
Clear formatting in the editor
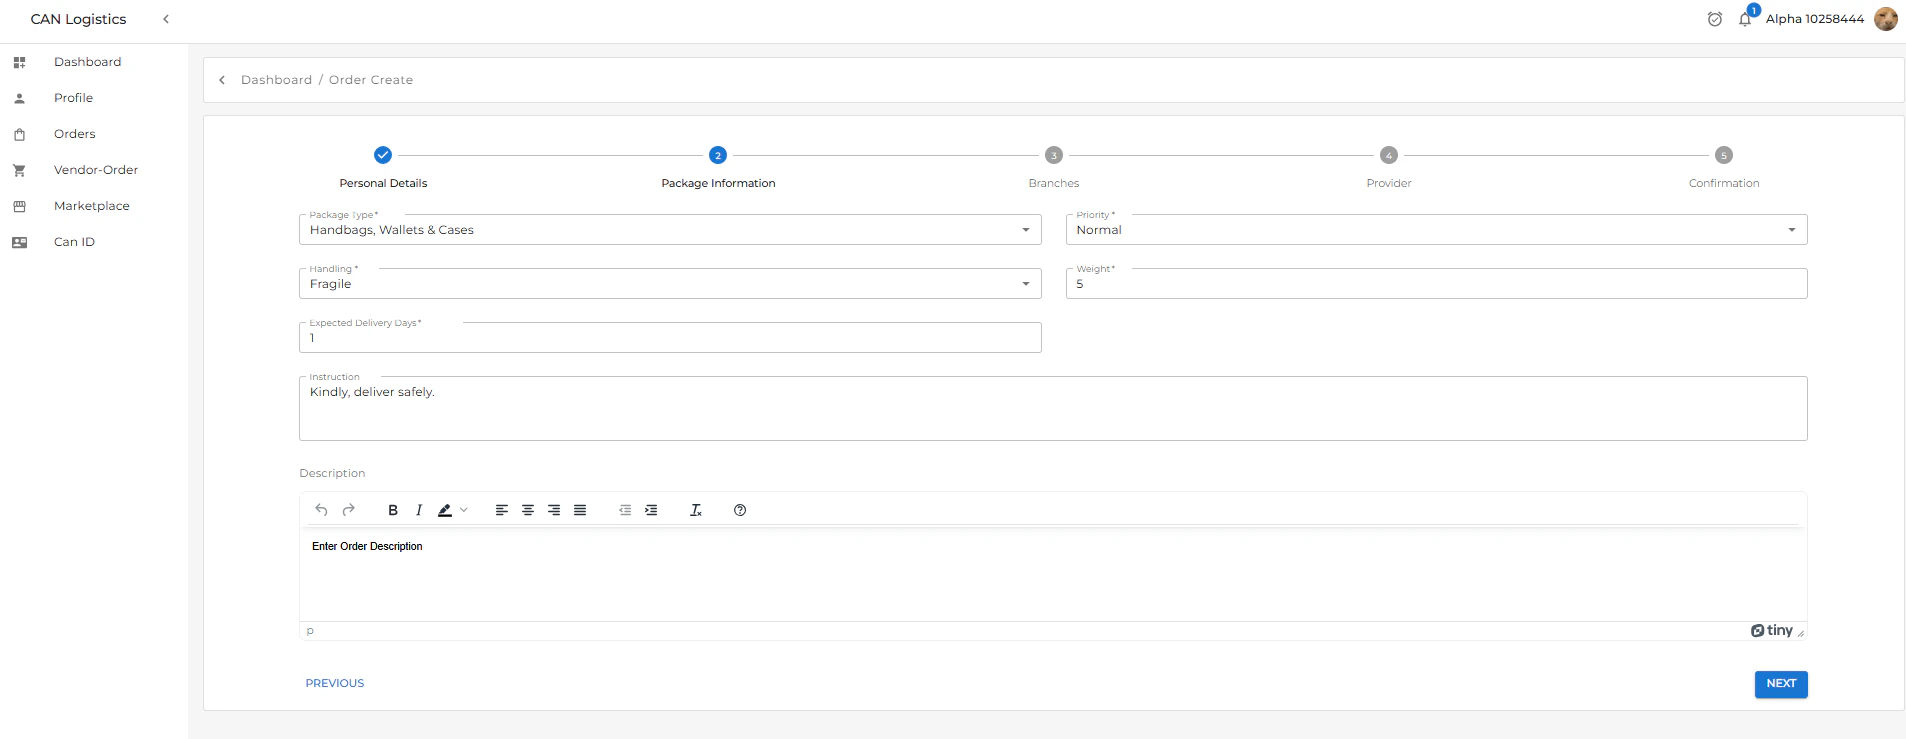click(x=696, y=510)
